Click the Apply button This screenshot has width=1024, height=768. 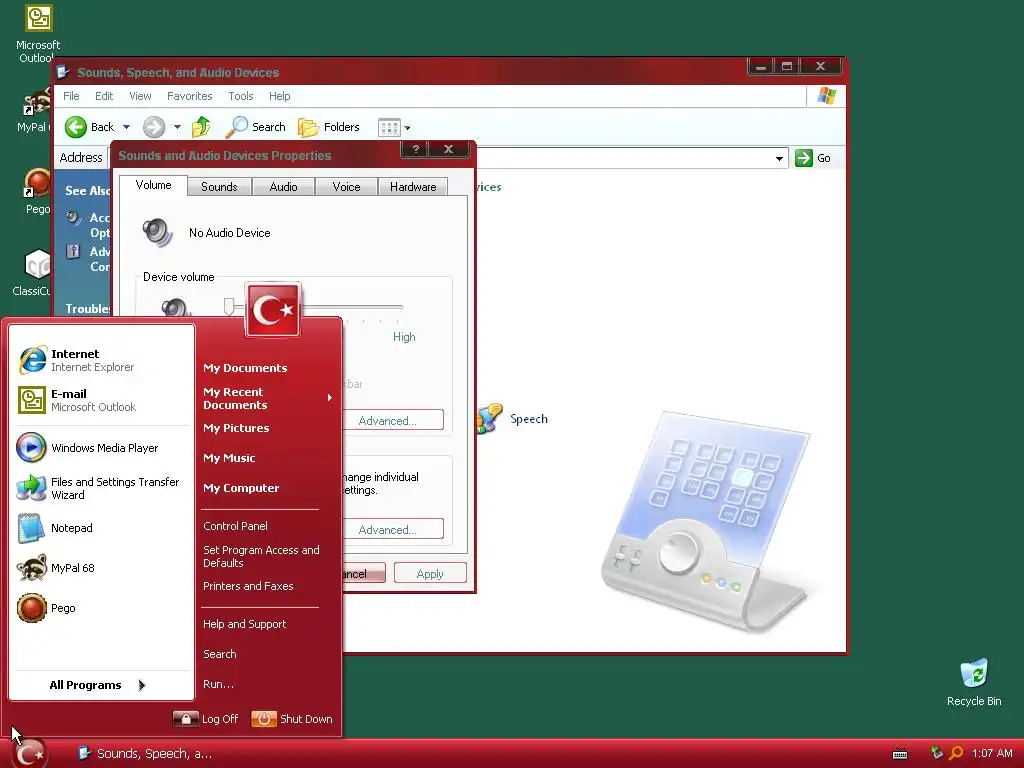click(x=430, y=573)
